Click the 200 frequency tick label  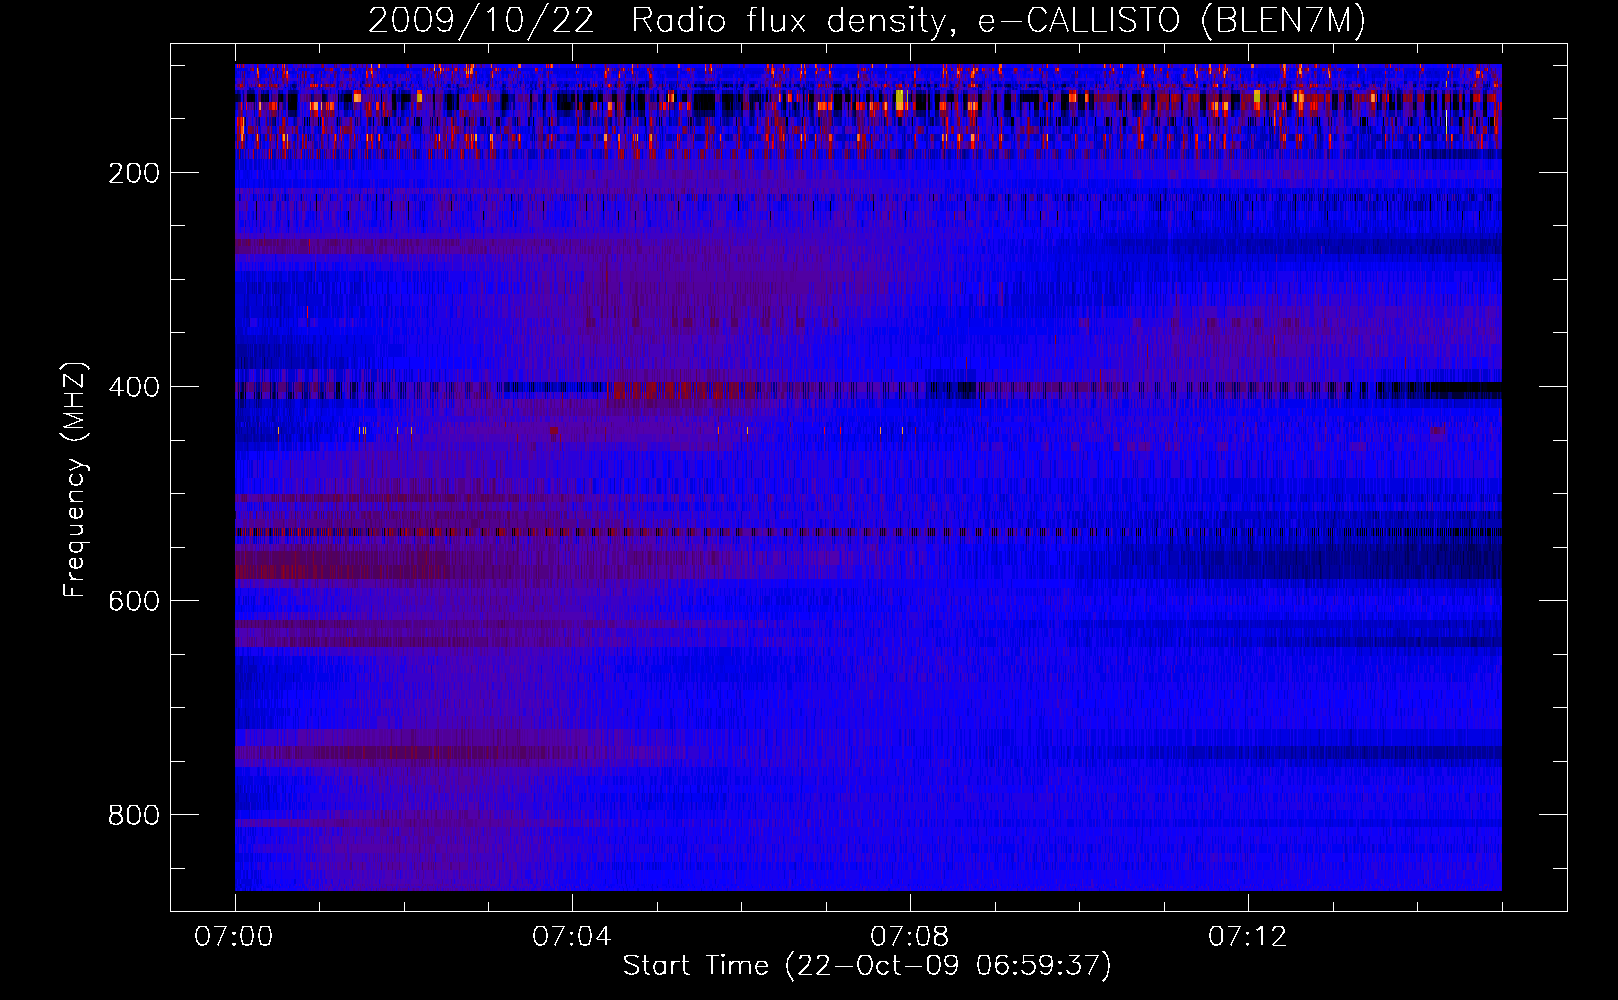point(134,173)
